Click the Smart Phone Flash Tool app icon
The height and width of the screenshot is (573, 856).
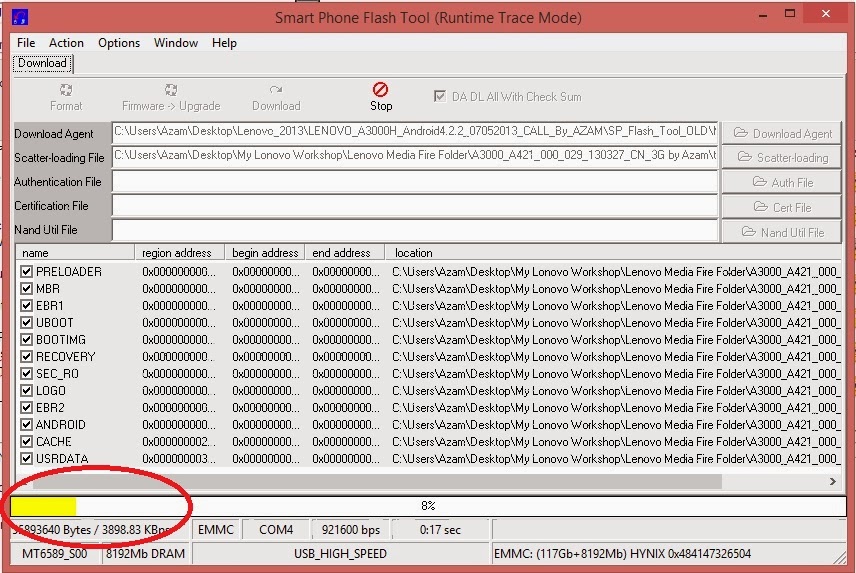coord(20,17)
